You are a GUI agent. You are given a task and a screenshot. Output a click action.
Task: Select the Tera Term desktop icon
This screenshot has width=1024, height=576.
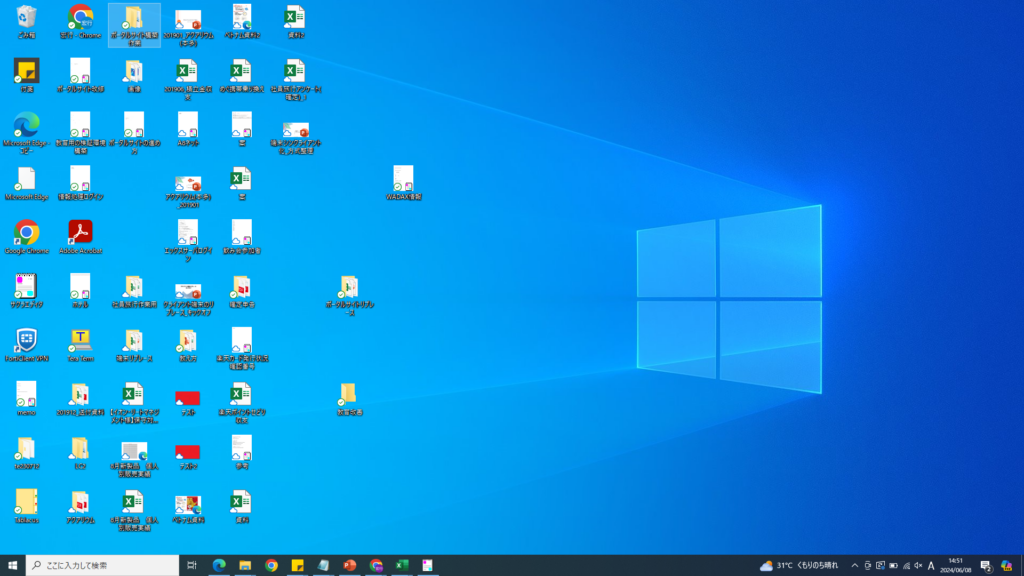pyautogui.click(x=80, y=341)
